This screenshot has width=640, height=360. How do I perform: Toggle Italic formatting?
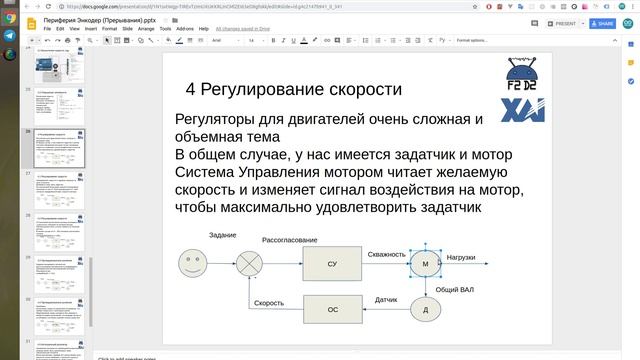tap(283, 40)
